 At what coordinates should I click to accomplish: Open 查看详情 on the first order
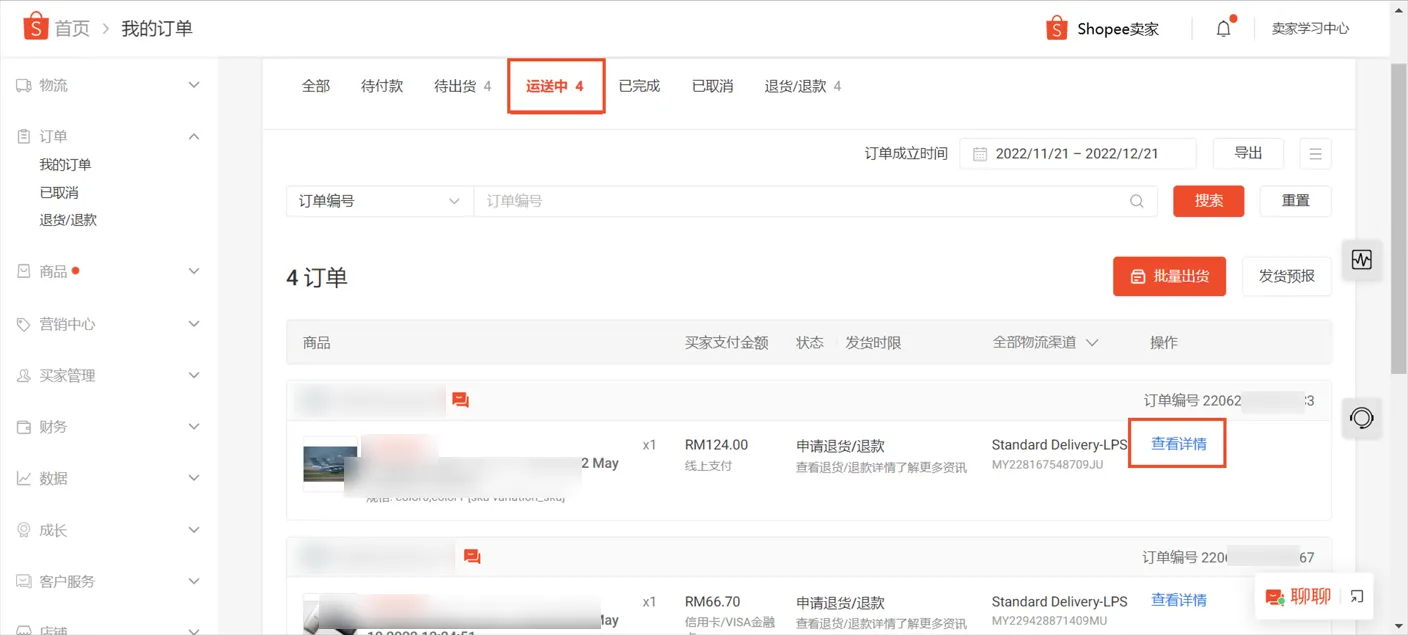(1177, 443)
